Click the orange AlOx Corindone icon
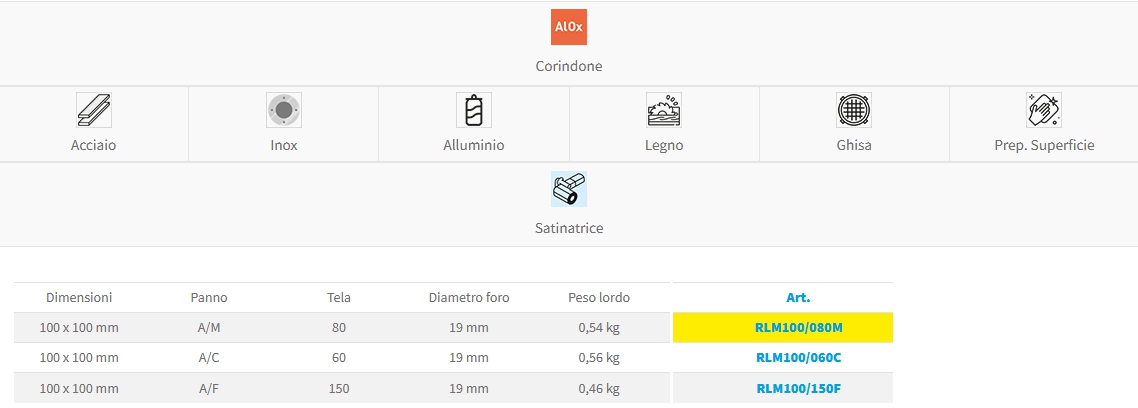Viewport: 1138px width, 408px height. [569, 28]
